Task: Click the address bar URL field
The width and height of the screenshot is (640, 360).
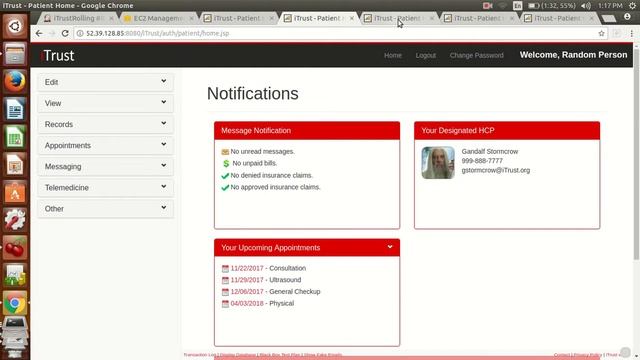Action: pyautogui.click(x=335, y=33)
